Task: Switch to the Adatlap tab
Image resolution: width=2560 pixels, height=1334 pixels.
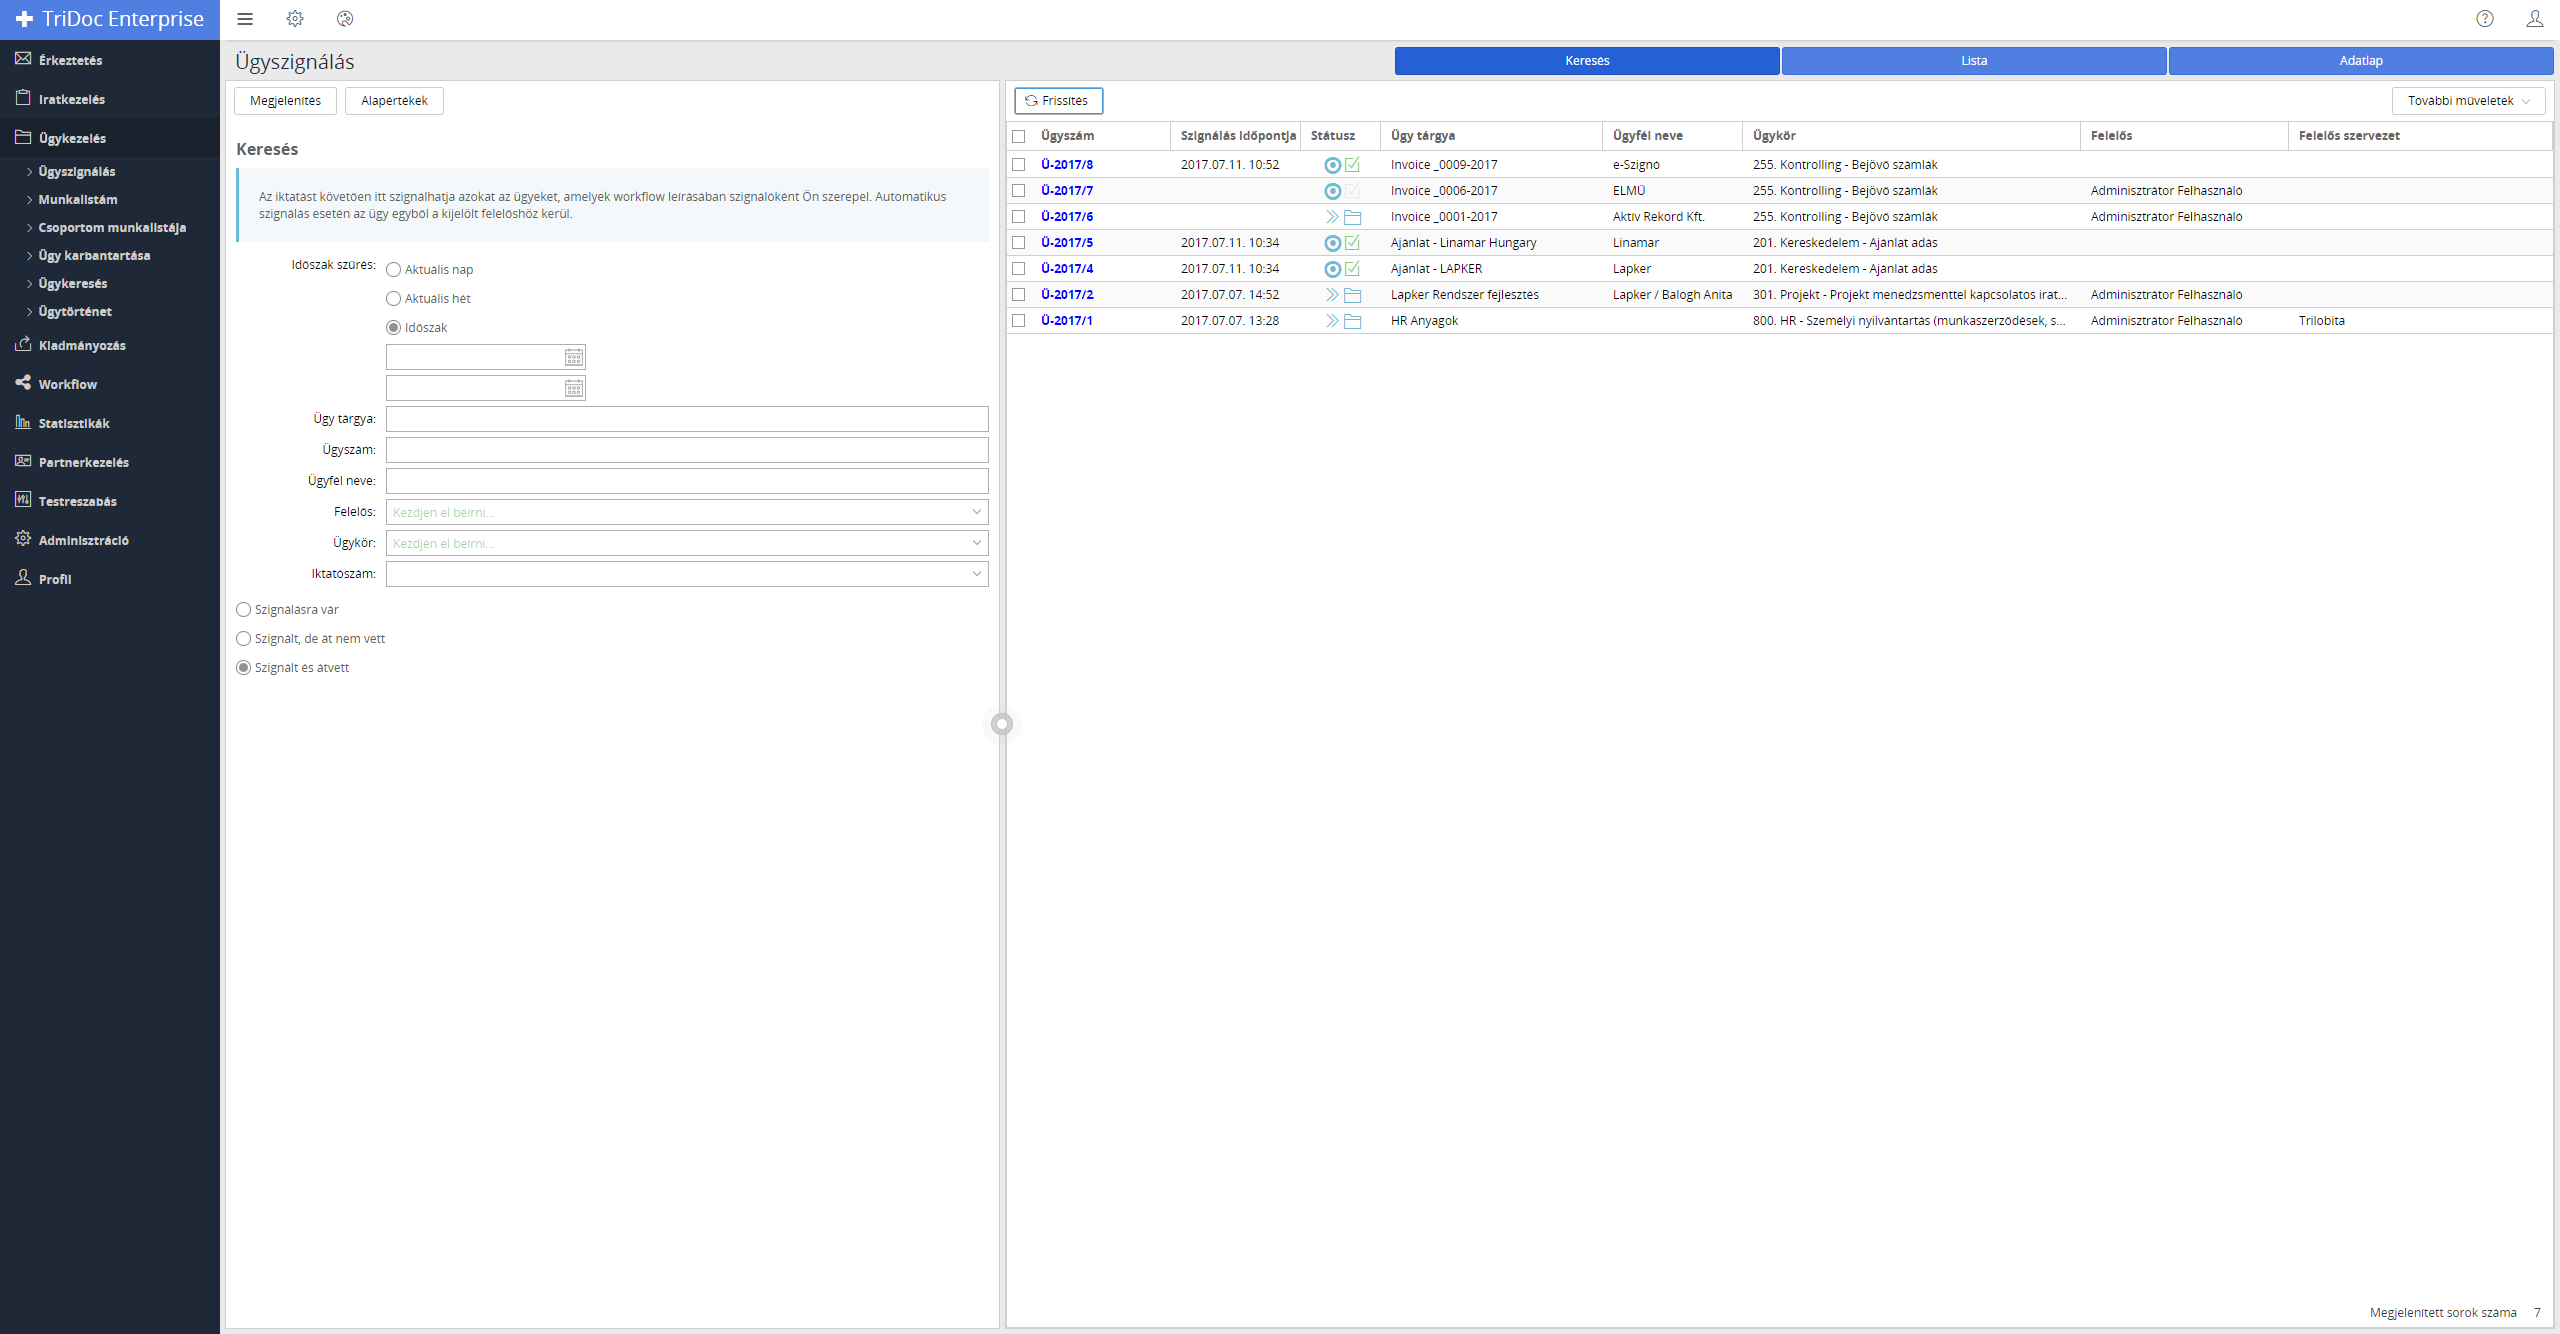Action: [2360, 61]
